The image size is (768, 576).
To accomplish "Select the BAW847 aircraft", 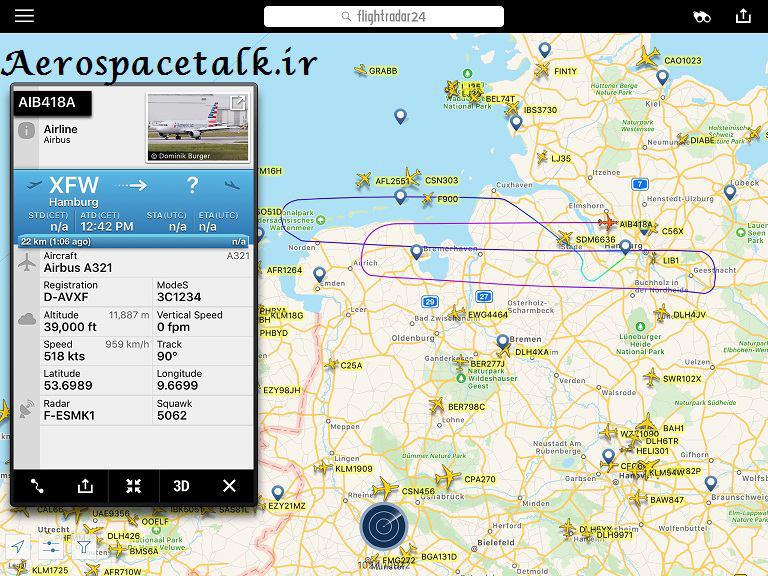I will tap(639, 499).
